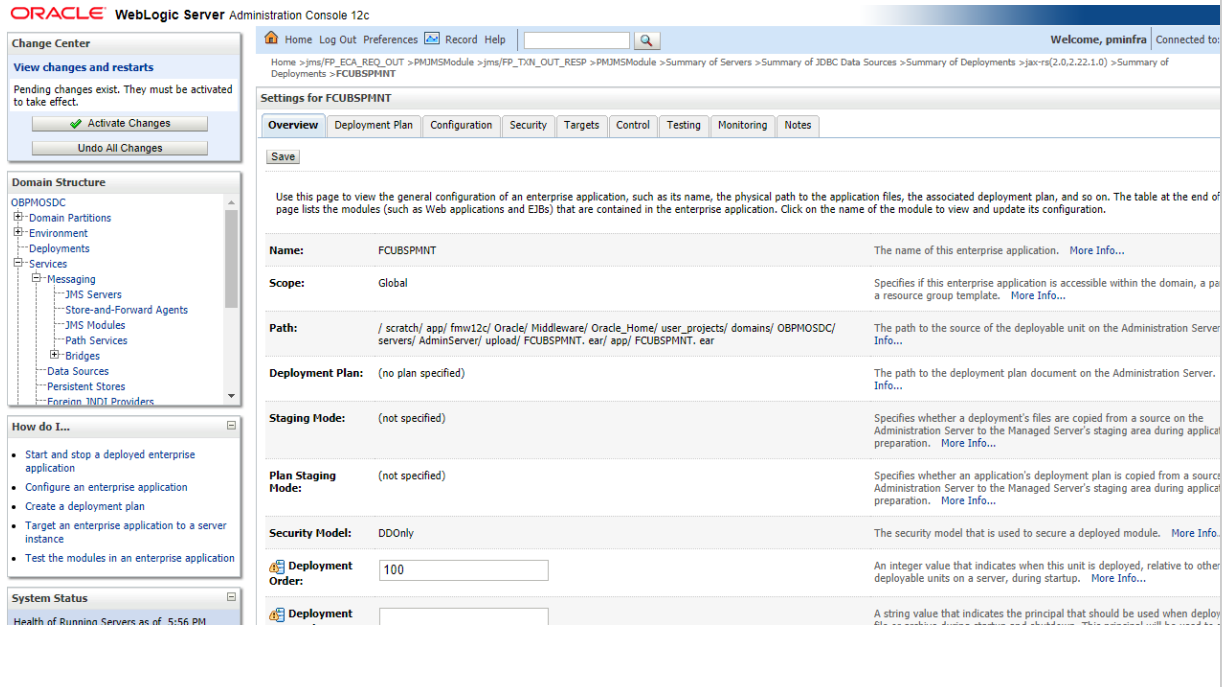Select JMS Servers tree item
1222x687 pixels.
click(93, 294)
